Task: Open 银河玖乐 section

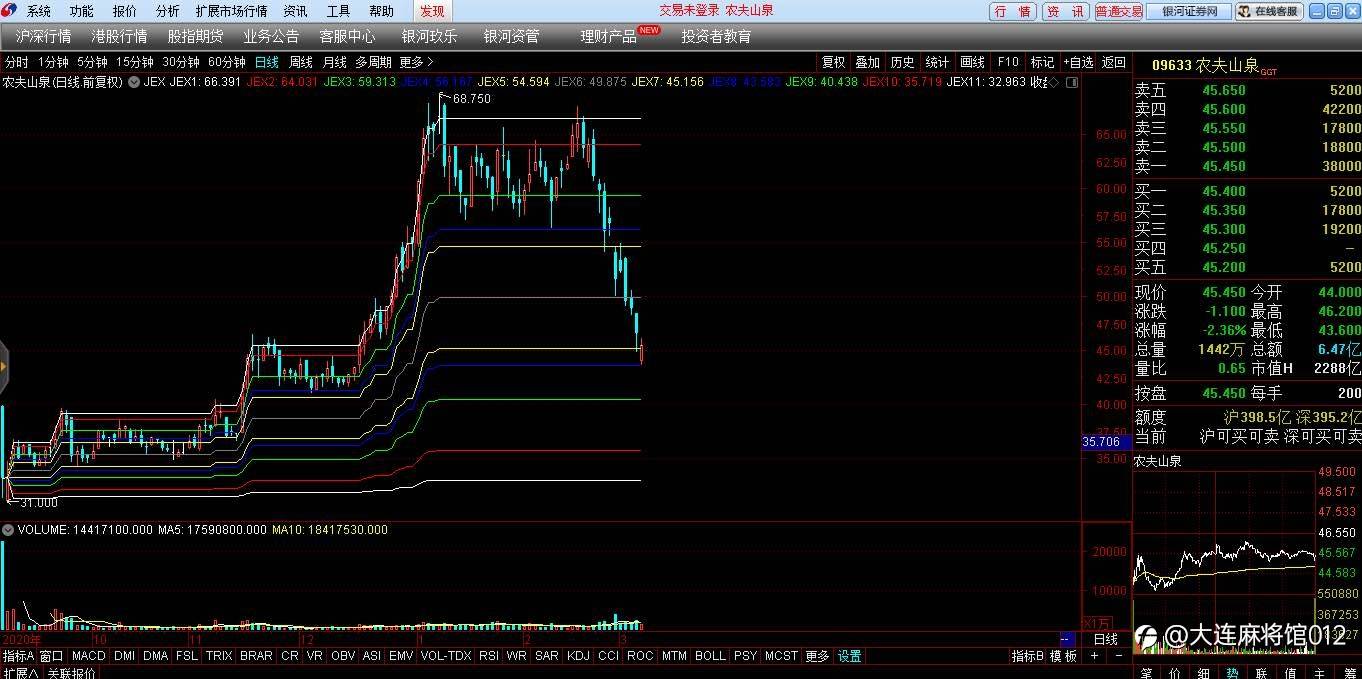Action: (x=430, y=36)
